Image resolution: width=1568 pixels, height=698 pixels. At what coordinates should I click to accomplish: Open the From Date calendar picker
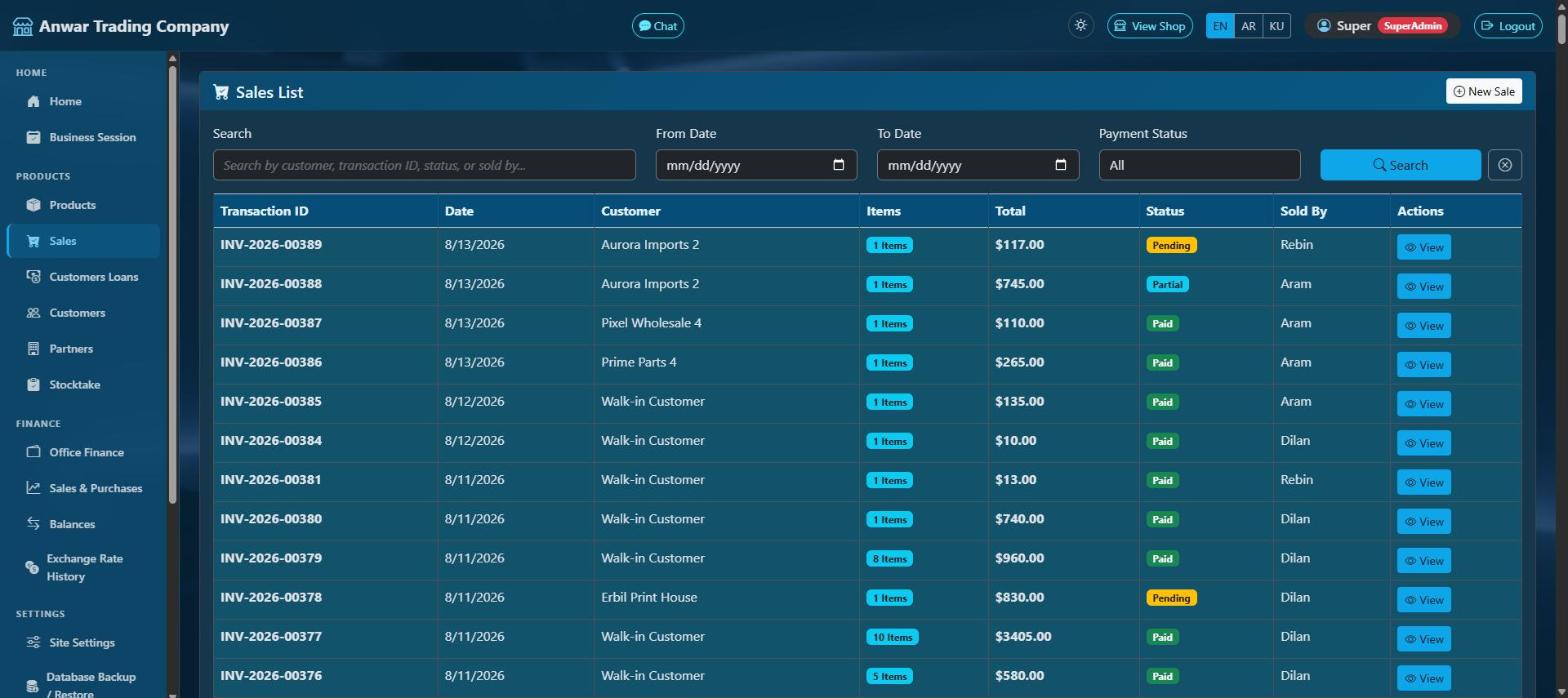click(839, 165)
